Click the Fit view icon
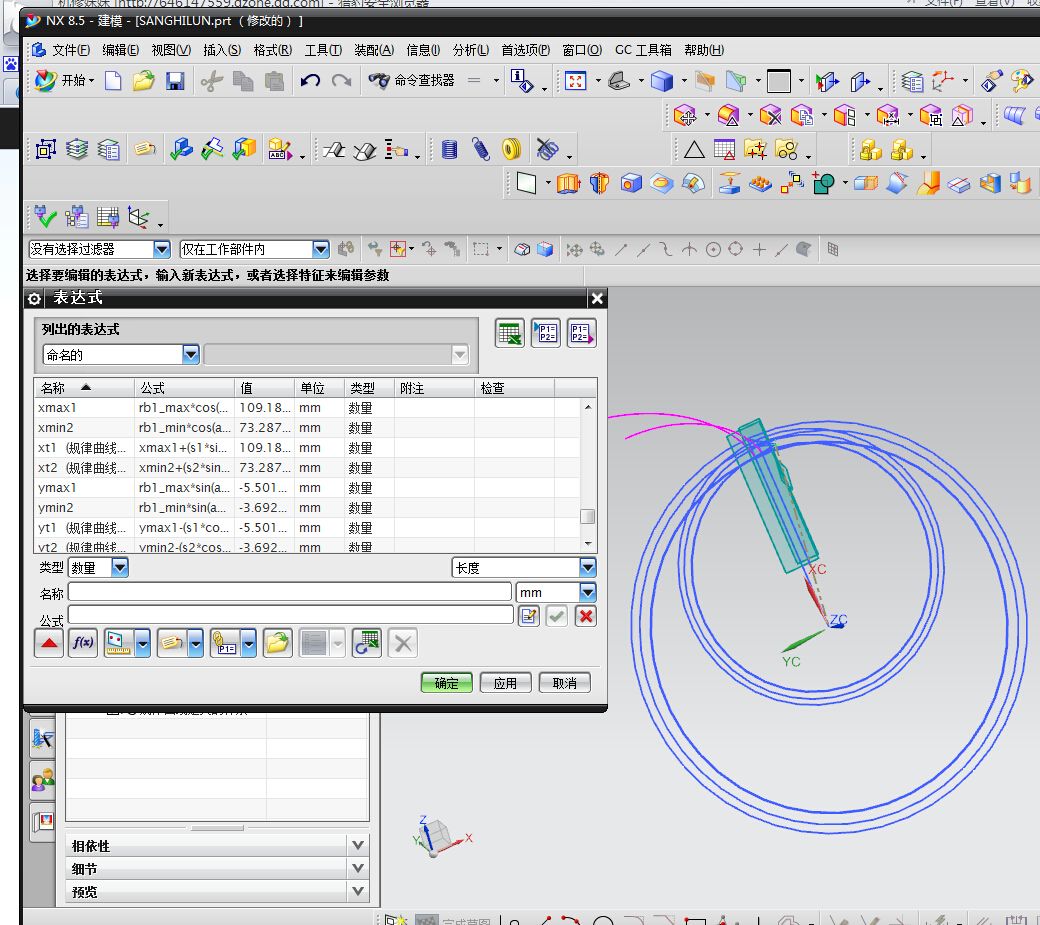 point(575,81)
